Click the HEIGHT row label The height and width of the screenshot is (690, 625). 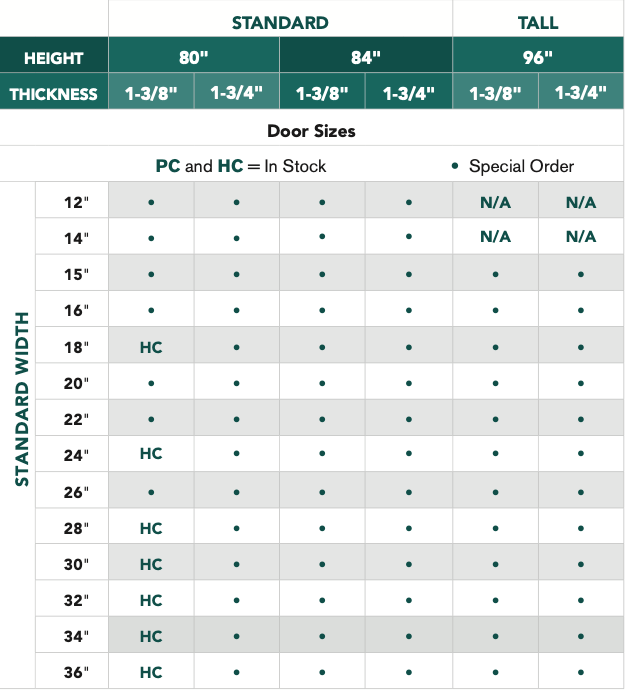click(54, 58)
